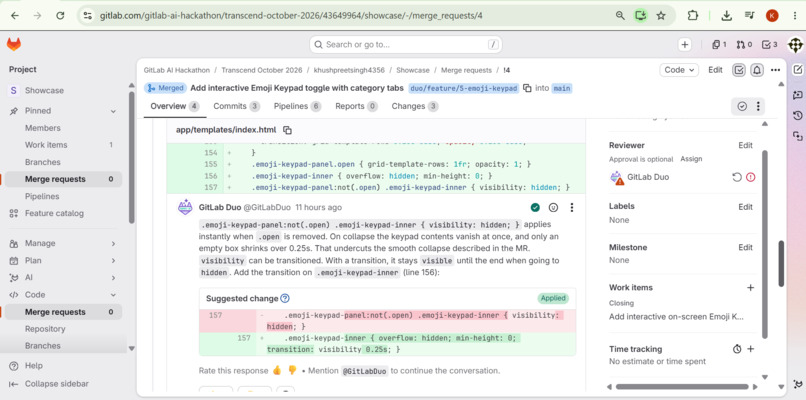This screenshot has height=400, width=806.
Task: Re-request review from GitLab Duo icon
Action: pyautogui.click(x=737, y=177)
